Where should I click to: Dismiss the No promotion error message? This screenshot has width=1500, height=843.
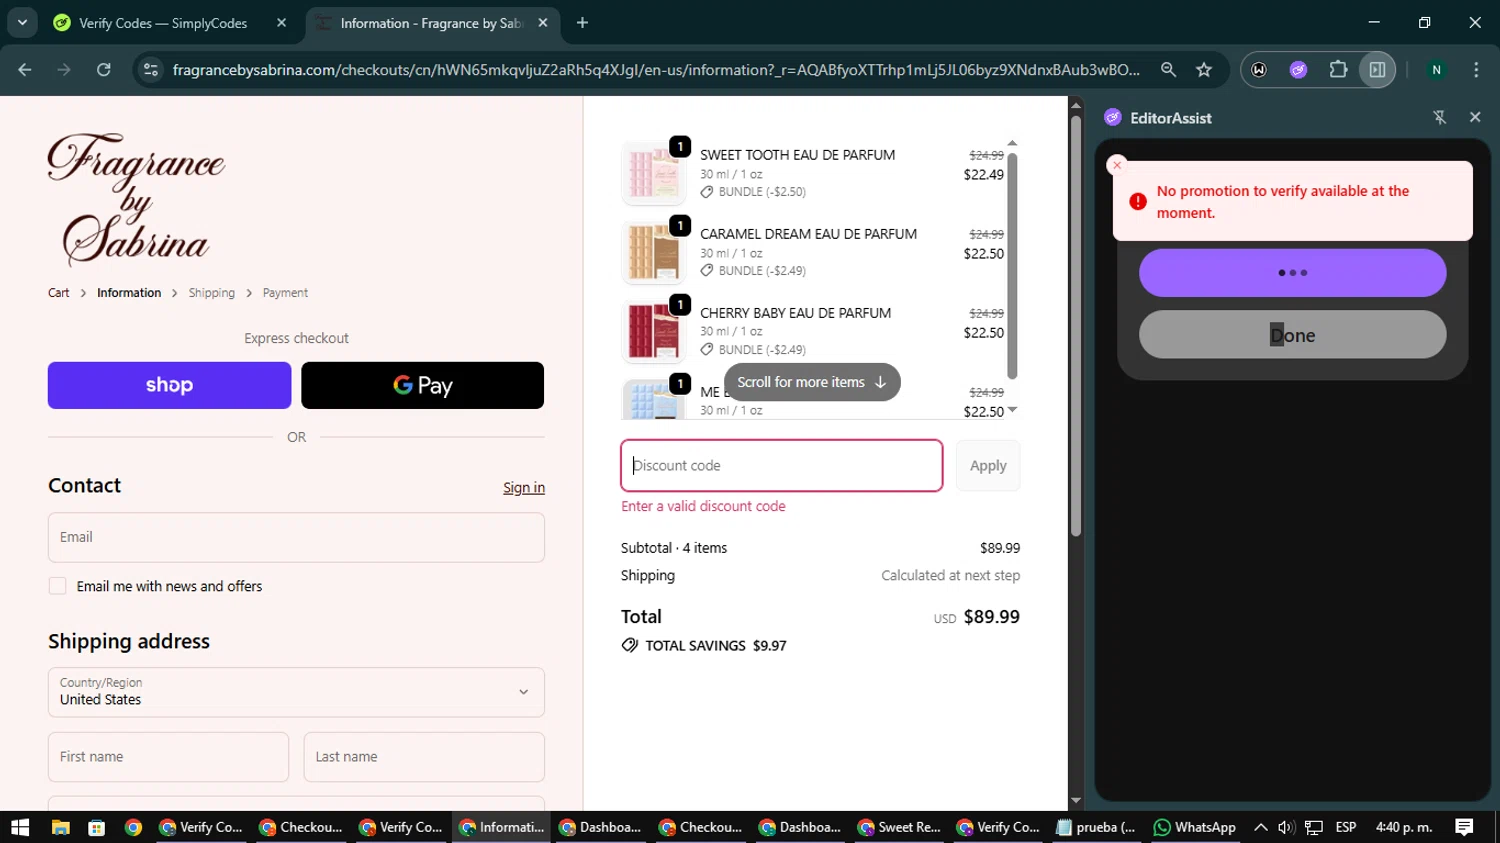point(1117,165)
